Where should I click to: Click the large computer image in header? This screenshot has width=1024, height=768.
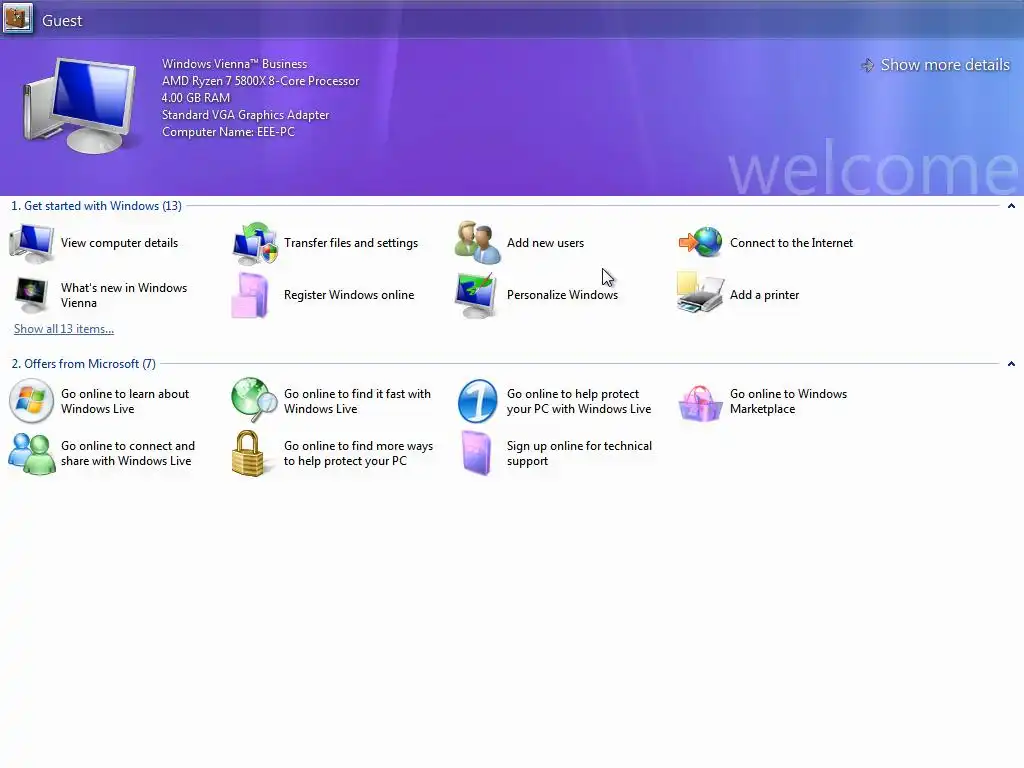pos(81,104)
